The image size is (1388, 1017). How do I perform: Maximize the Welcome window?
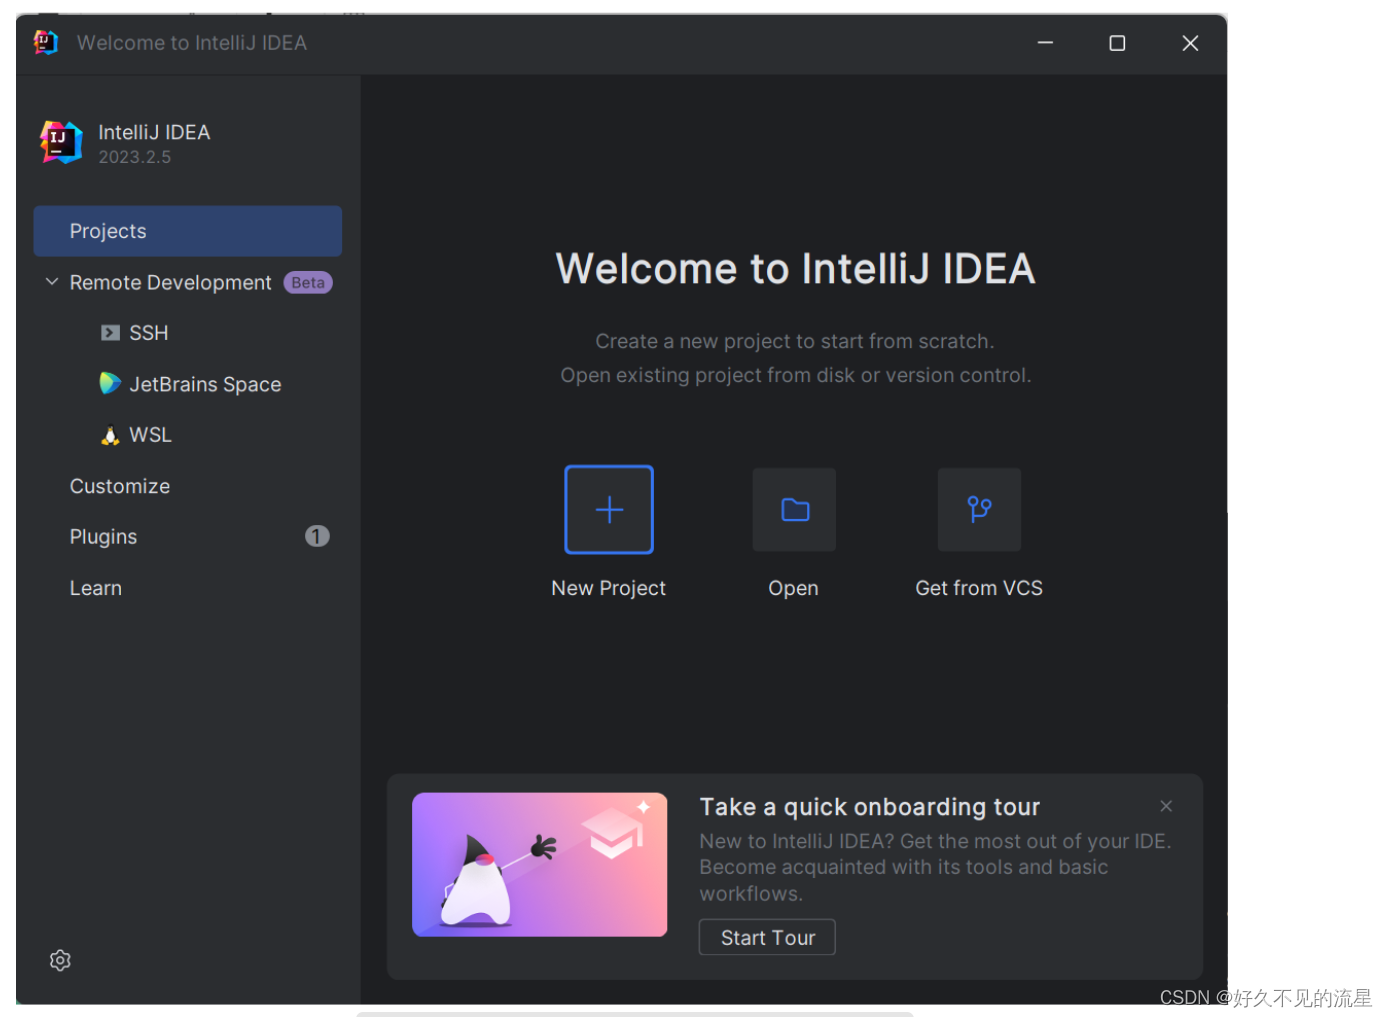tap(1117, 43)
